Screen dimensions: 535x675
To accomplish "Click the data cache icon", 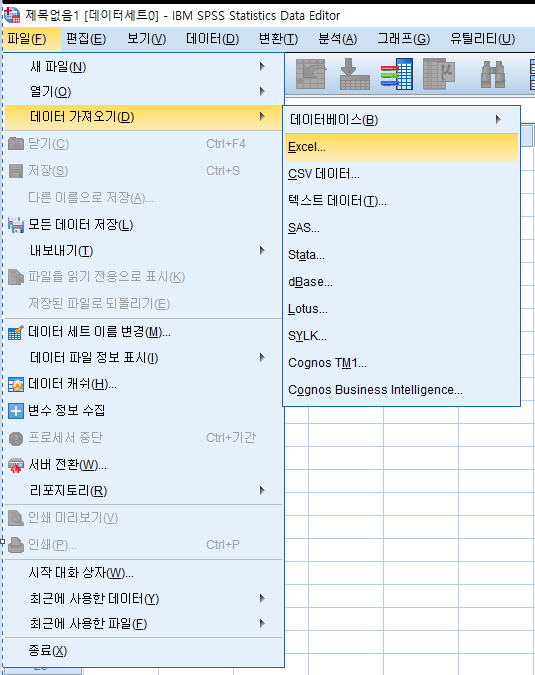I will (x=16, y=384).
